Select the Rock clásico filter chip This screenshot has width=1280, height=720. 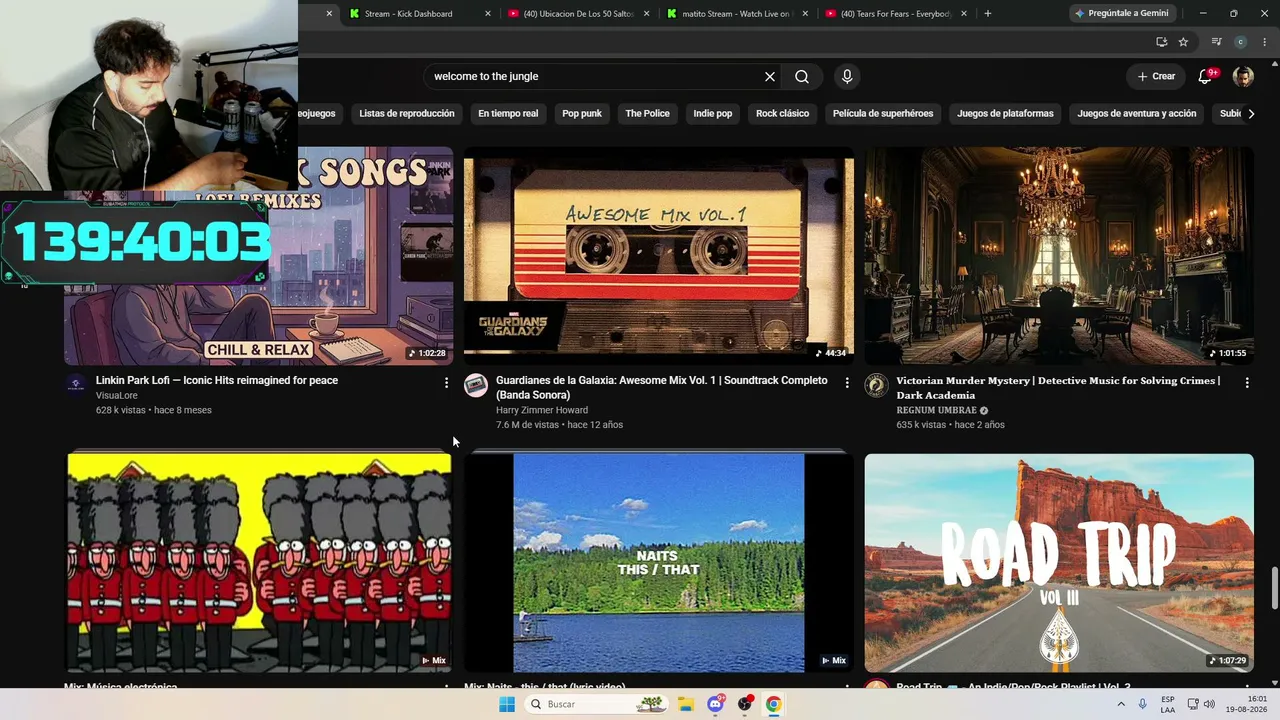[782, 114]
